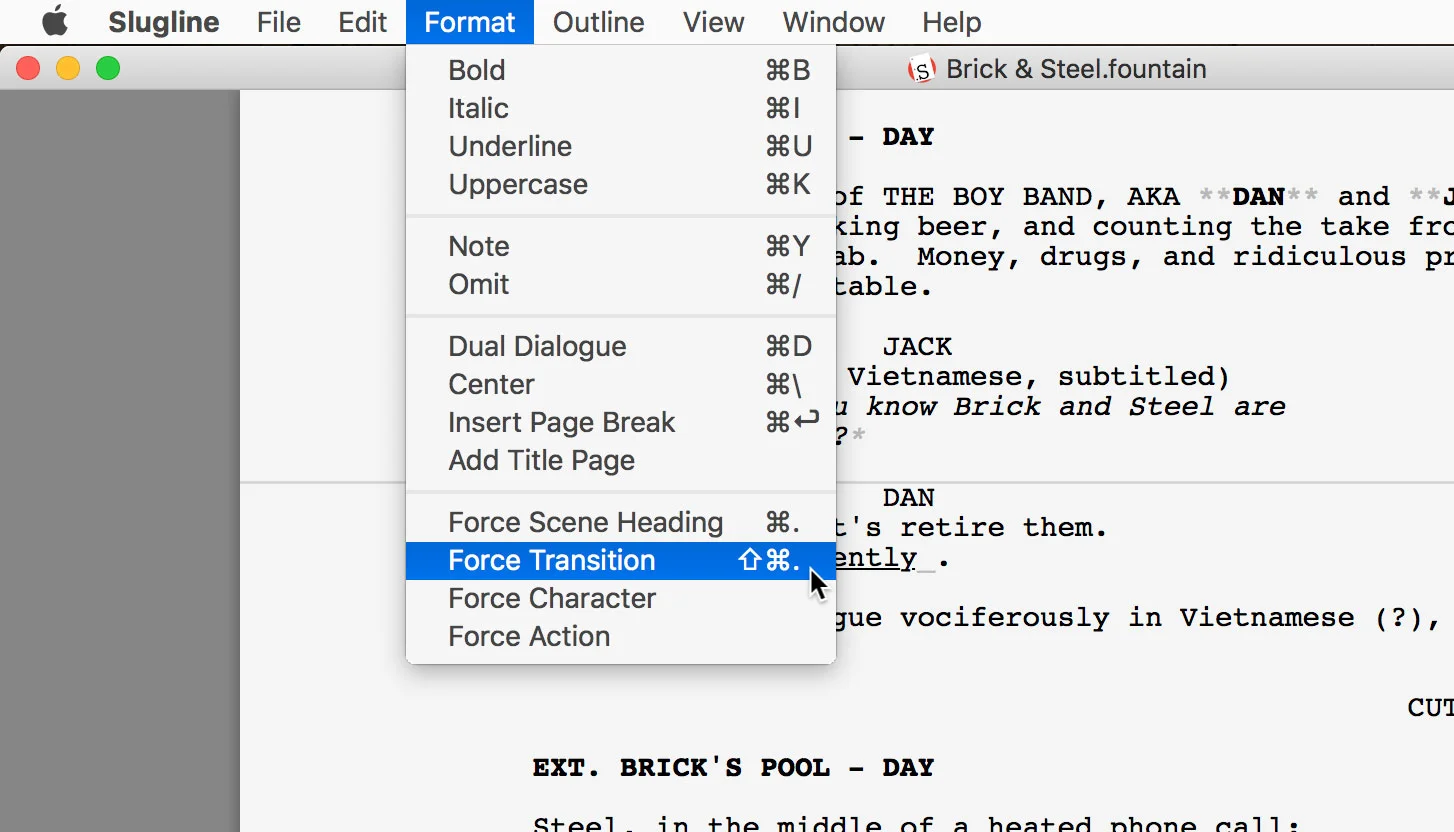Open the View menu
The width and height of the screenshot is (1454, 832).
pos(713,22)
